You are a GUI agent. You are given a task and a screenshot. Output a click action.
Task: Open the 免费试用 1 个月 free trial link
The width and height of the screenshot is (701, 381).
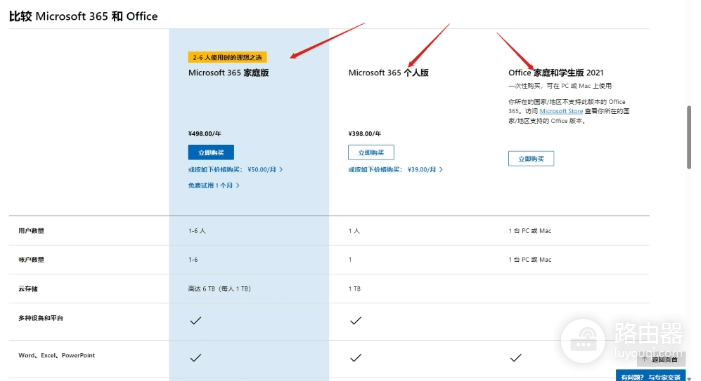[x=214, y=185]
